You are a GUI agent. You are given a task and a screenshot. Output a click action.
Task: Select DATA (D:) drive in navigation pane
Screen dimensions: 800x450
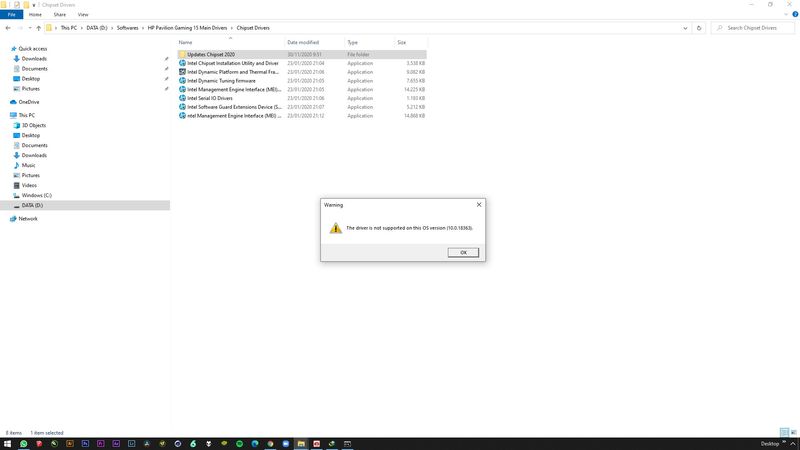click(32, 205)
